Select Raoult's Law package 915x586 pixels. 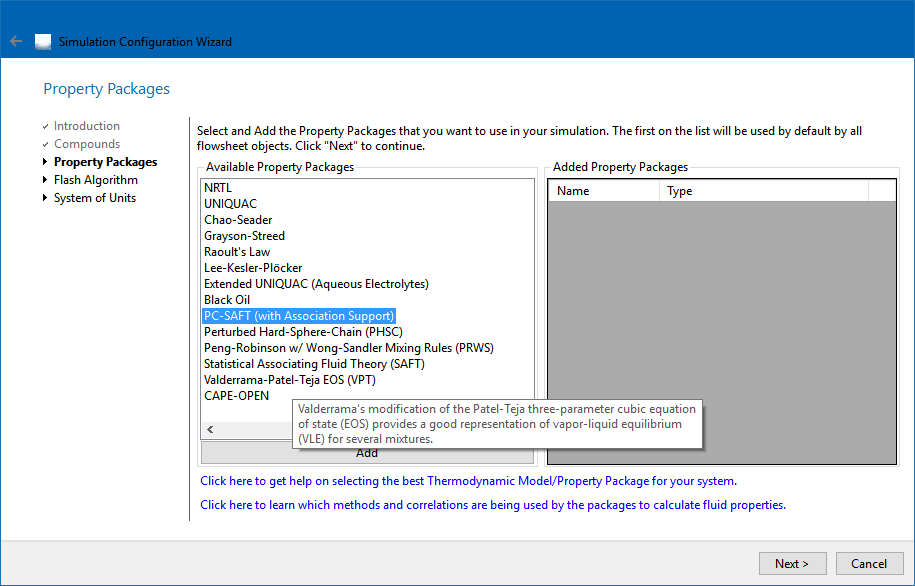(237, 252)
